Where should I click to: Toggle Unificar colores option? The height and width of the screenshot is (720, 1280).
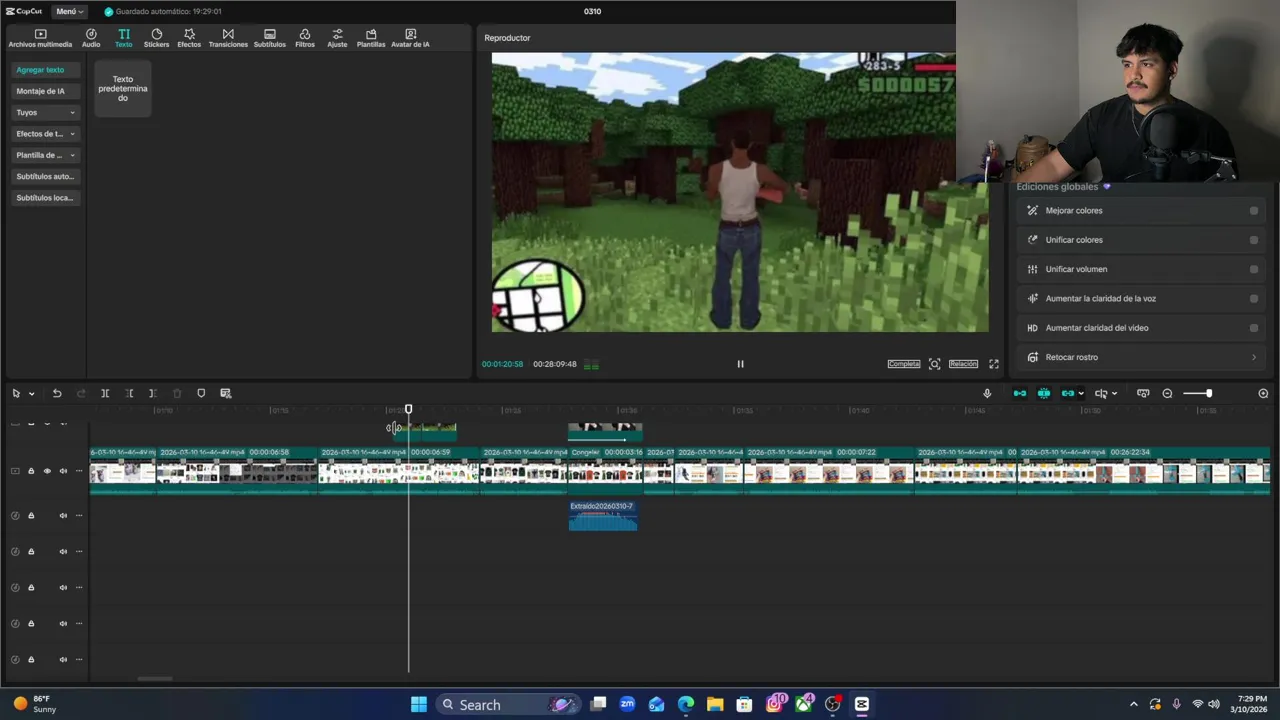[x=1254, y=240]
